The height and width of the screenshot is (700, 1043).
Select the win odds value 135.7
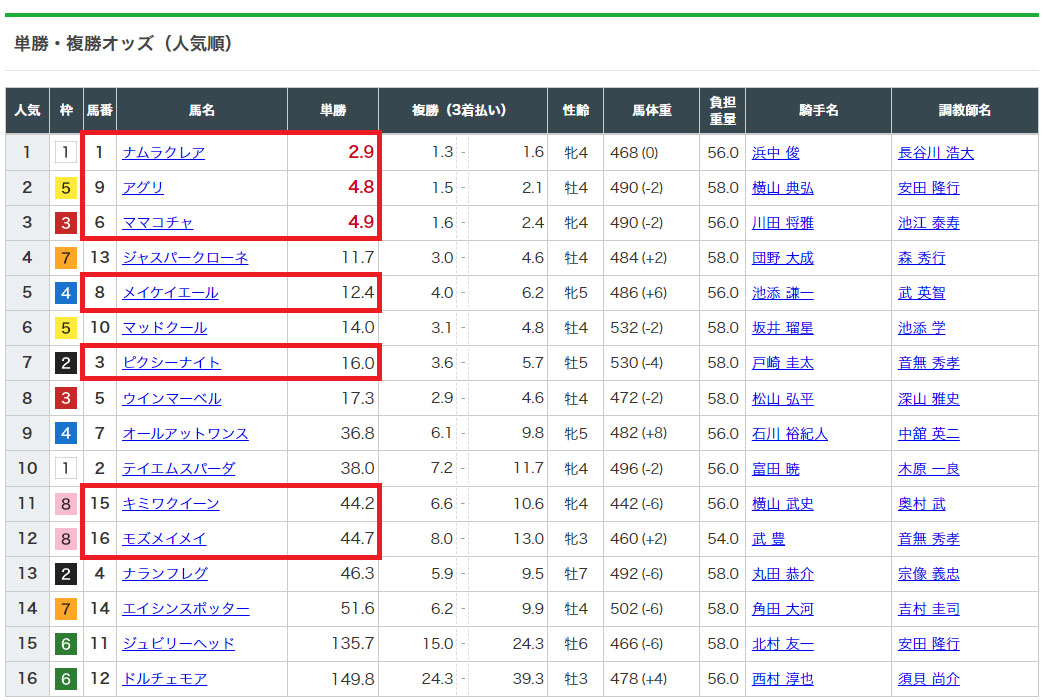353,643
